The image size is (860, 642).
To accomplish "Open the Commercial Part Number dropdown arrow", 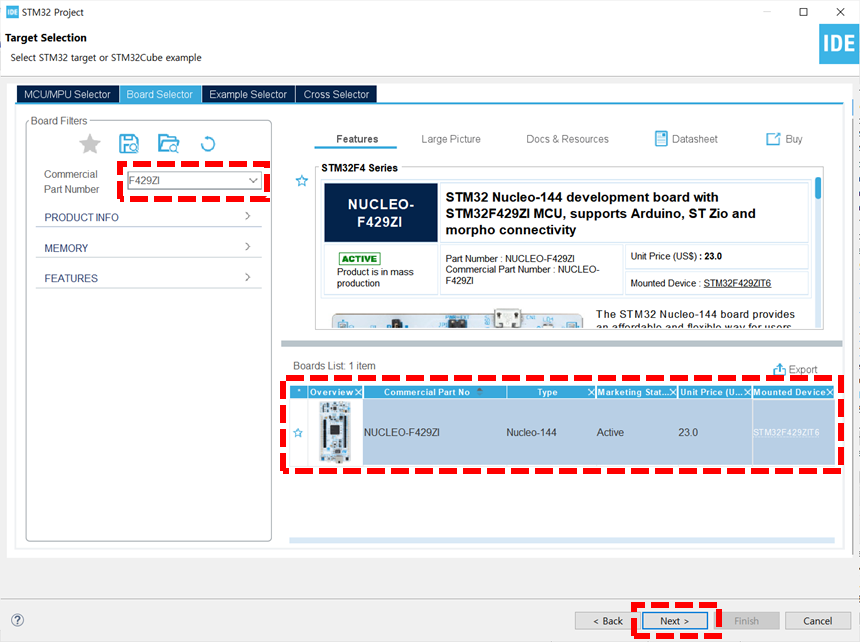I will [253, 180].
